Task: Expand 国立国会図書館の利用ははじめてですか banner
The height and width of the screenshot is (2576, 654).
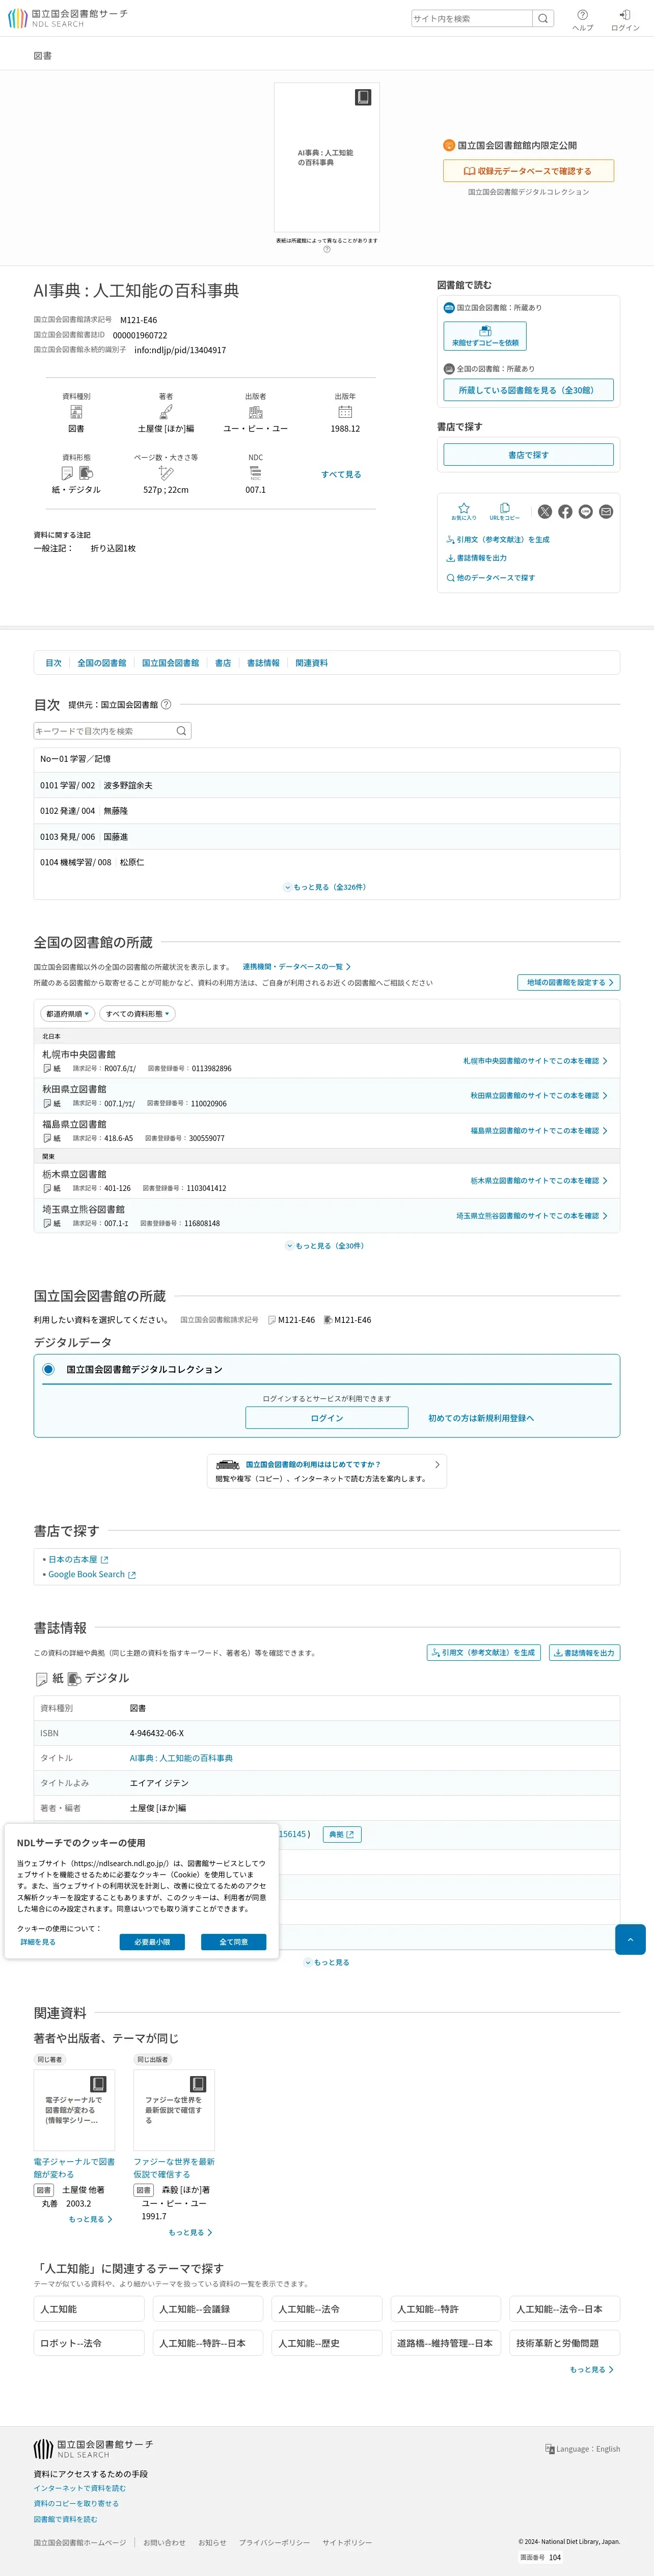Action: pyautogui.click(x=327, y=1471)
